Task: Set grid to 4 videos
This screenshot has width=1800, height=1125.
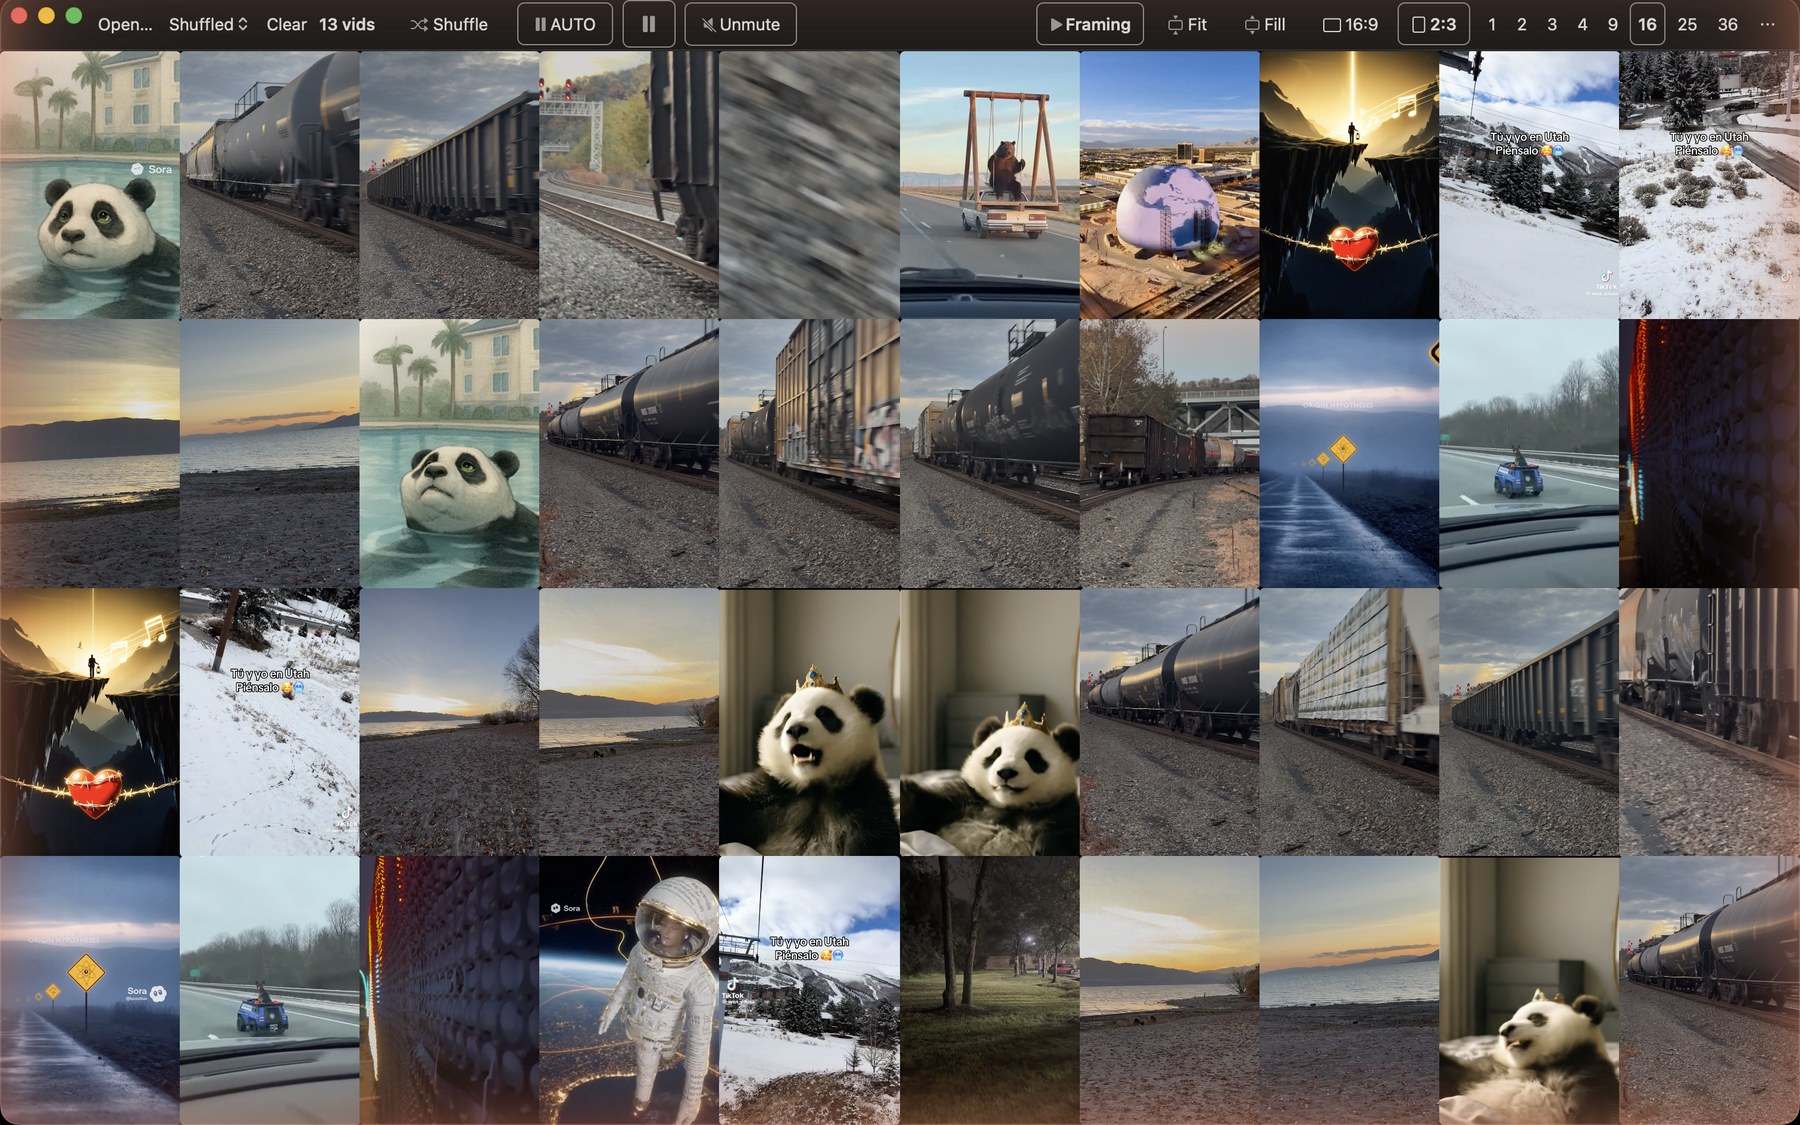Action: pos(1582,24)
